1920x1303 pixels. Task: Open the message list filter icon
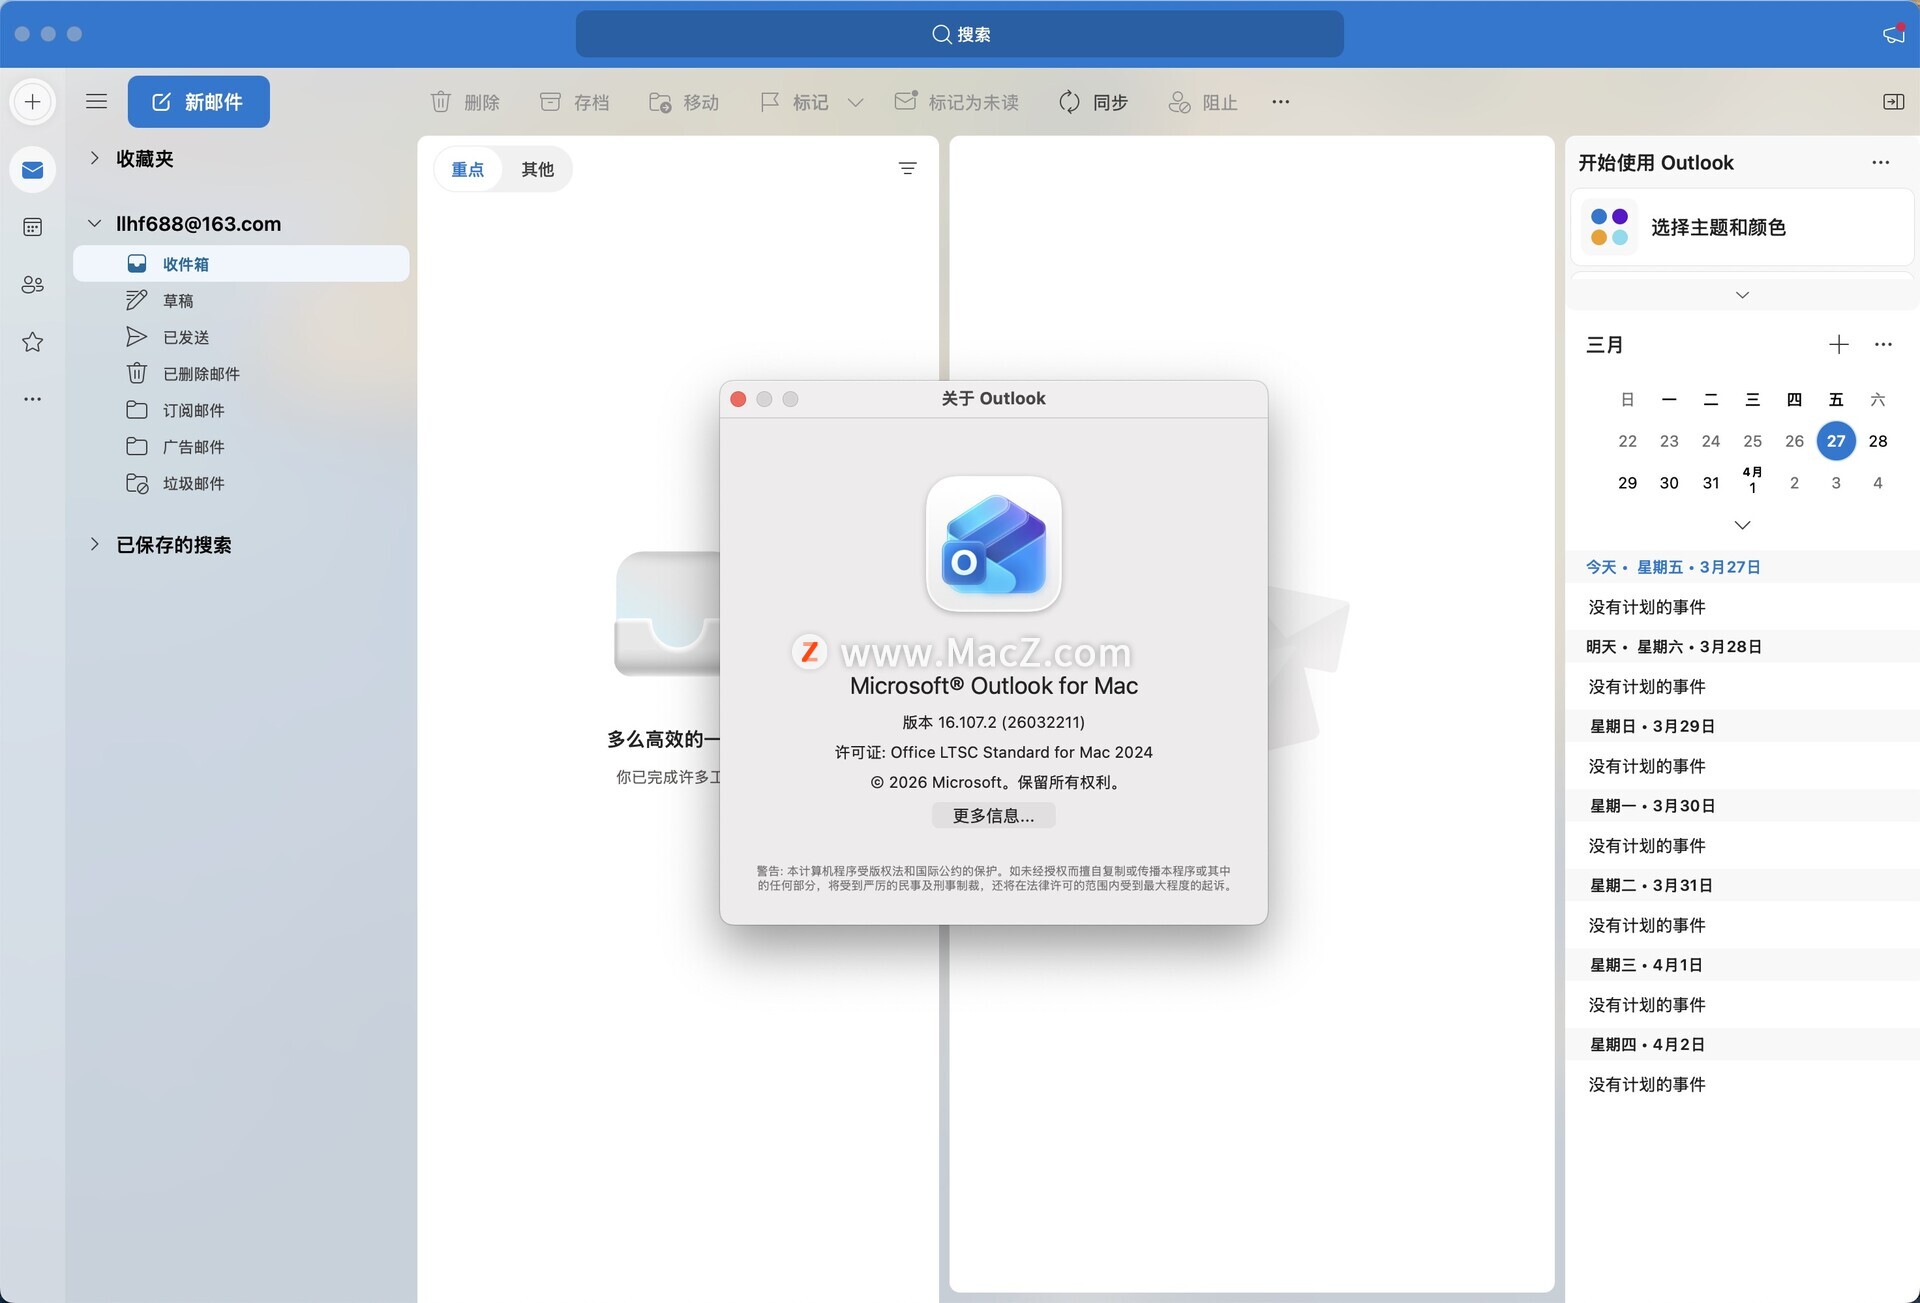point(907,169)
